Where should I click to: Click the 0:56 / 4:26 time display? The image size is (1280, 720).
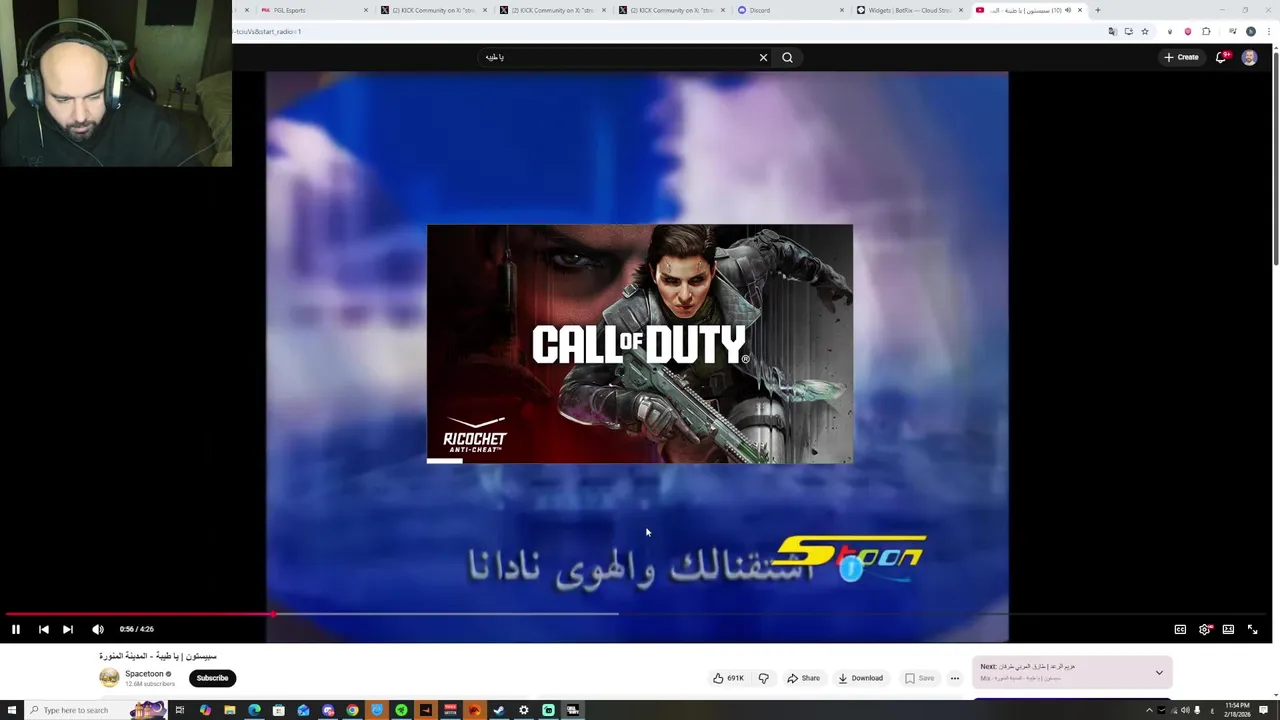(x=136, y=629)
